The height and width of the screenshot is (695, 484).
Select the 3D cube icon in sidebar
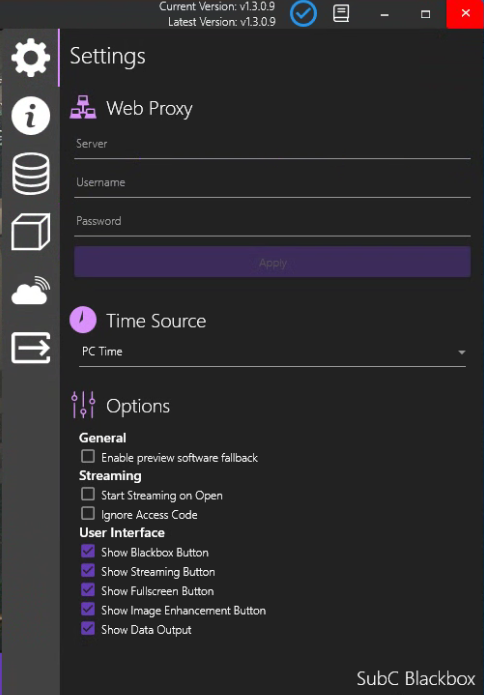click(31, 231)
